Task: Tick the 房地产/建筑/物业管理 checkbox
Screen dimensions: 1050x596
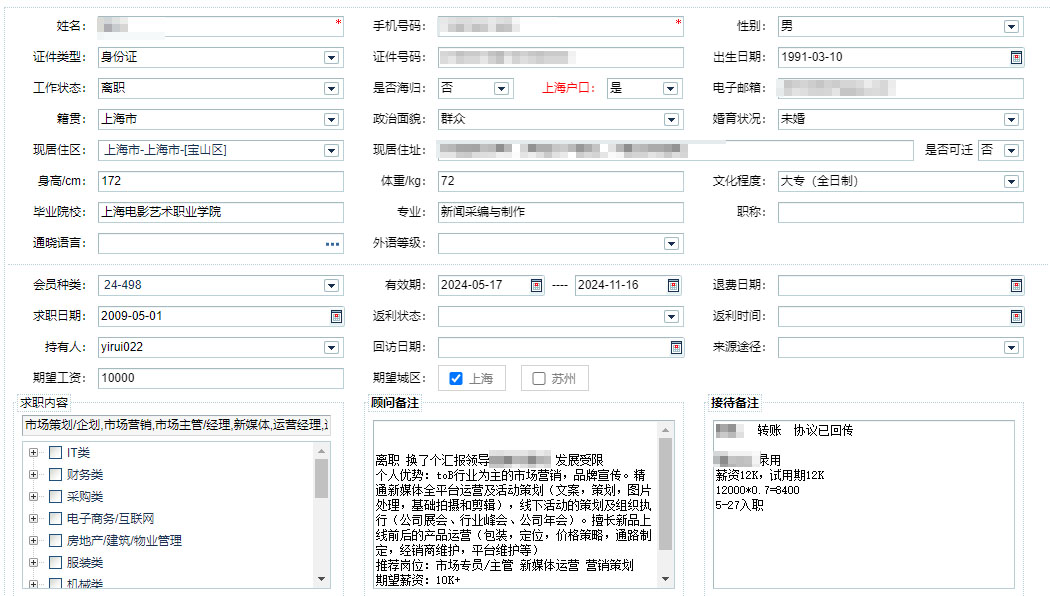Action: [x=56, y=540]
